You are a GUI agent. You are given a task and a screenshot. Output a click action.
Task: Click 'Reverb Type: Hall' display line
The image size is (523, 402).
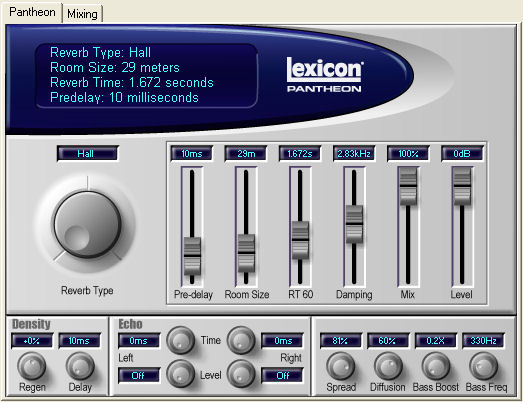pyautogui.click(x=100, y=52)
